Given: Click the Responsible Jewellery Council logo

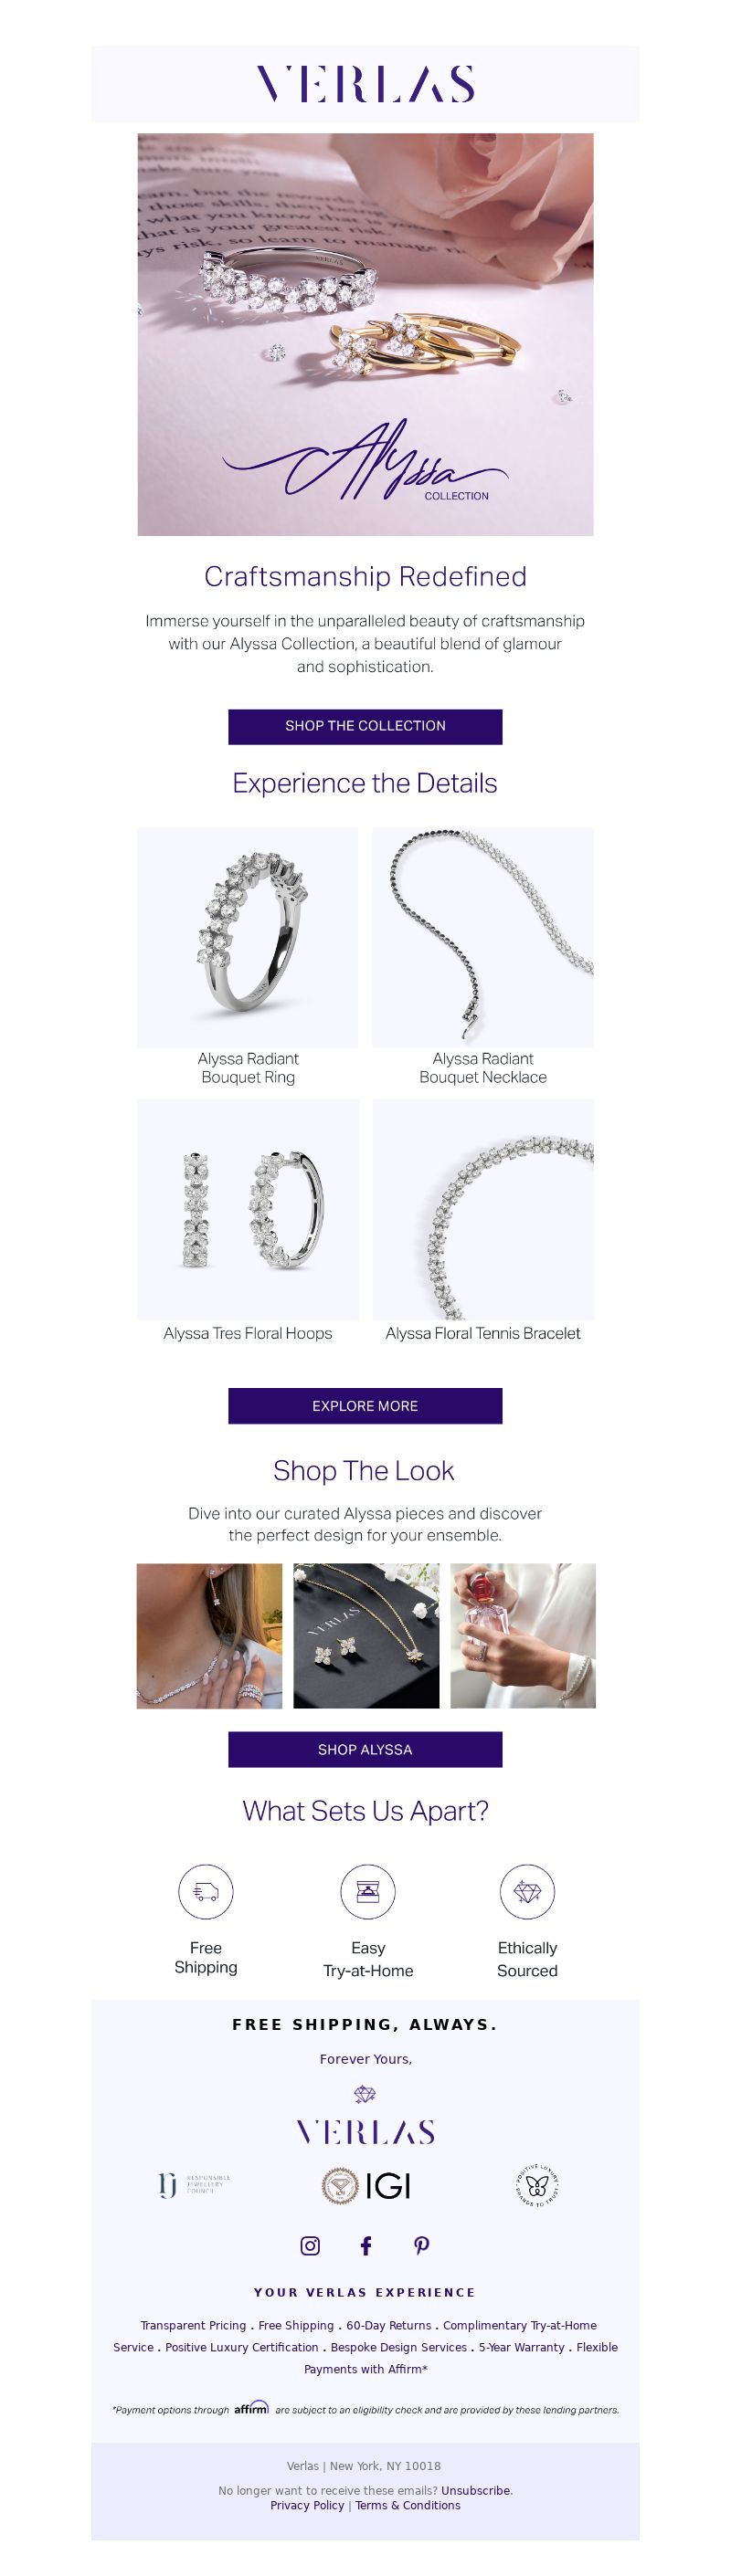Looking at the screenshot, I should tap(195, 2186).
